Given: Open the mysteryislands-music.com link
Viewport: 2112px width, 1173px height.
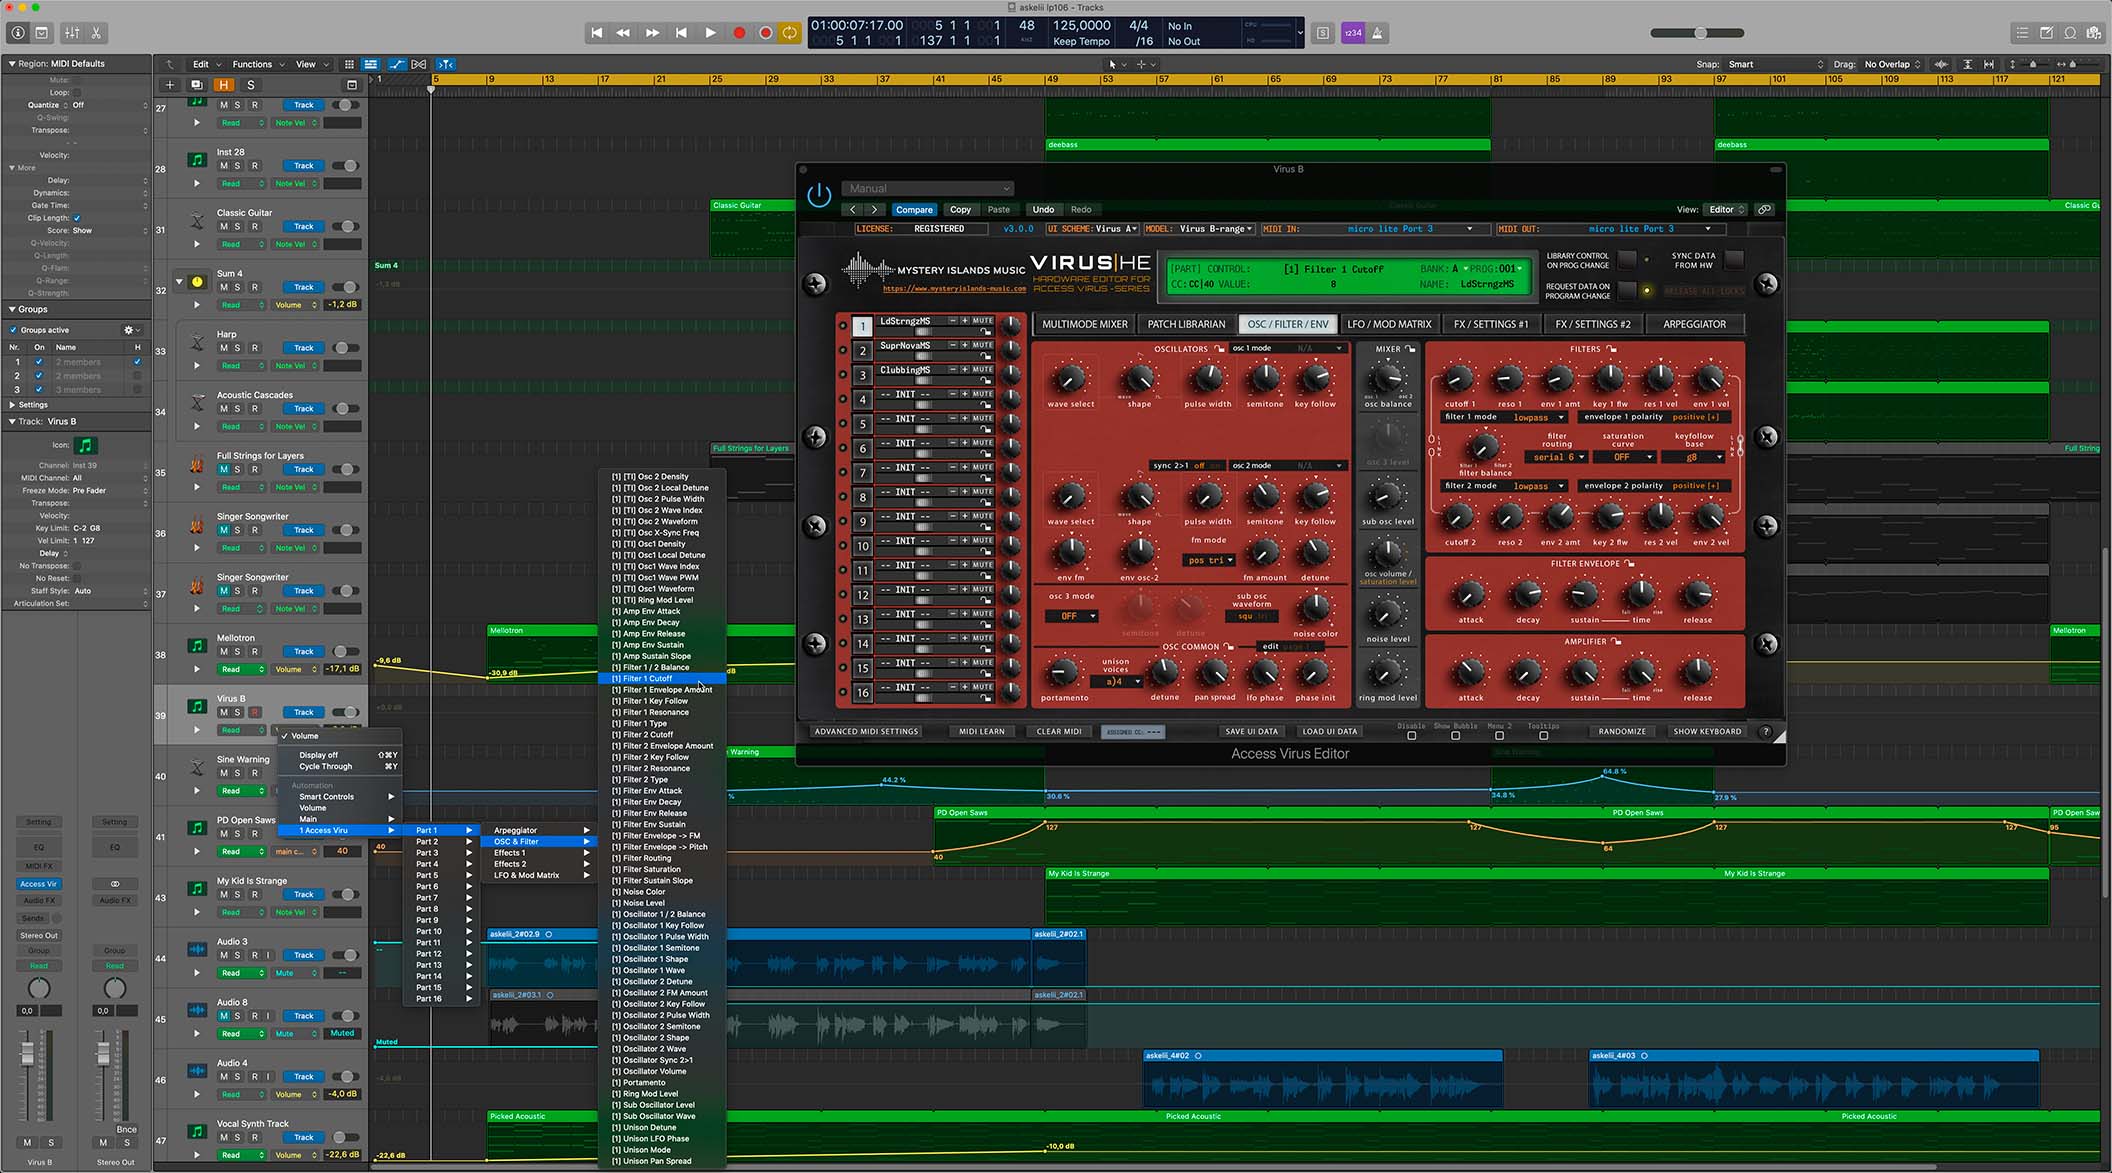Looking at the screenshot, I should coord(954,289).
